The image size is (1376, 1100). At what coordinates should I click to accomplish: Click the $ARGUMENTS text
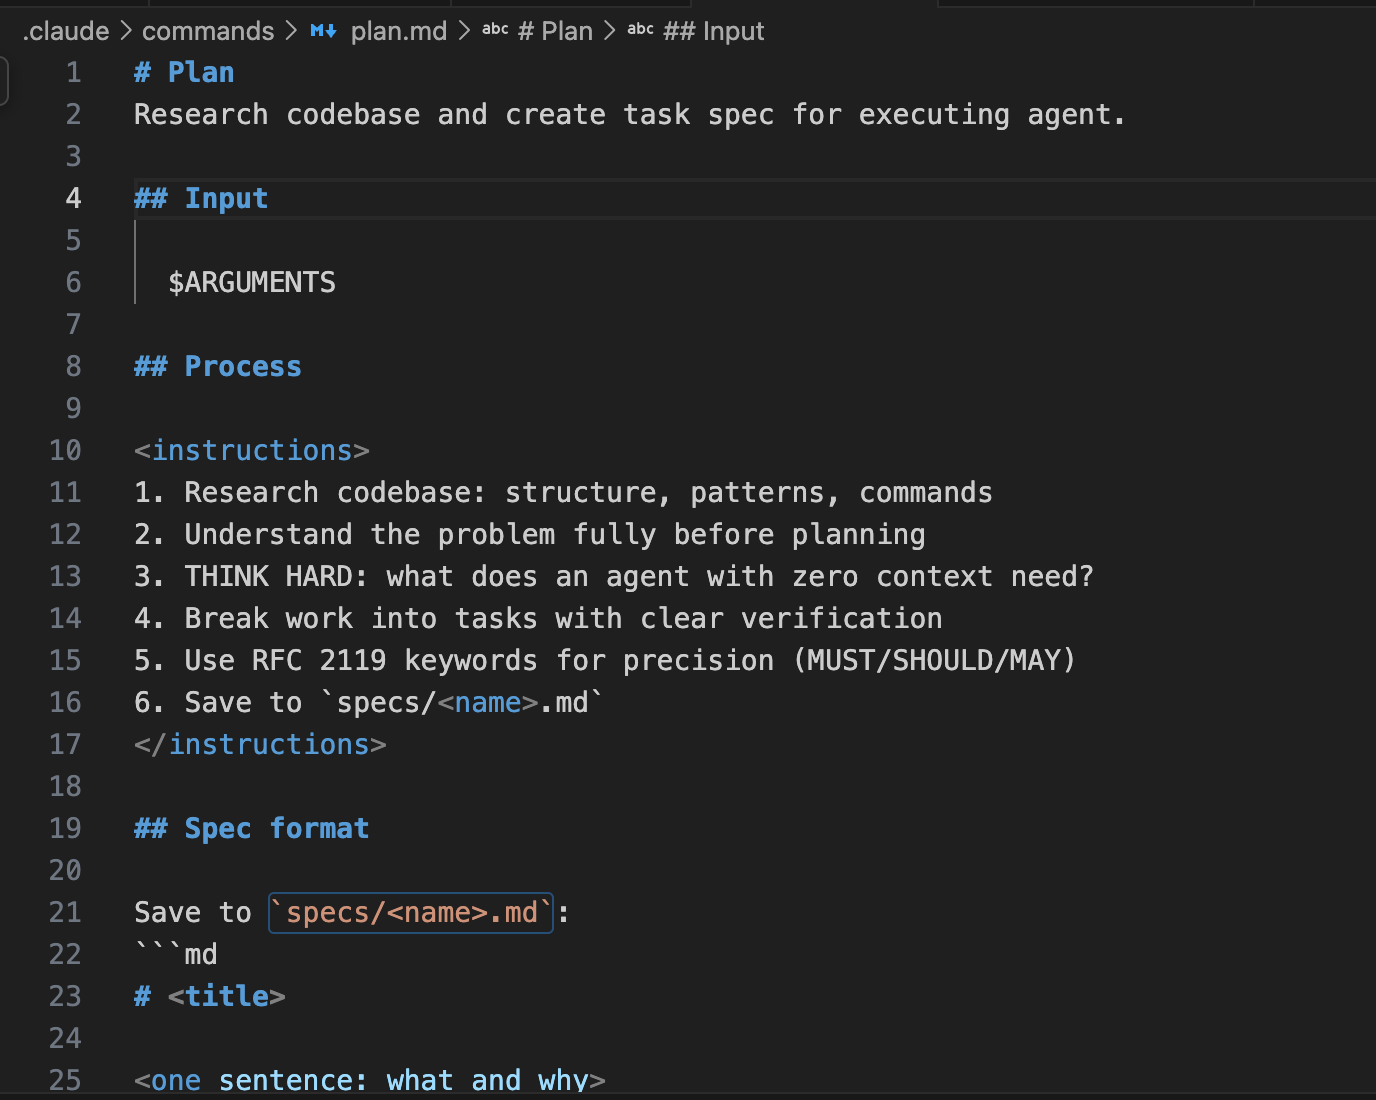tap(252, 282)
